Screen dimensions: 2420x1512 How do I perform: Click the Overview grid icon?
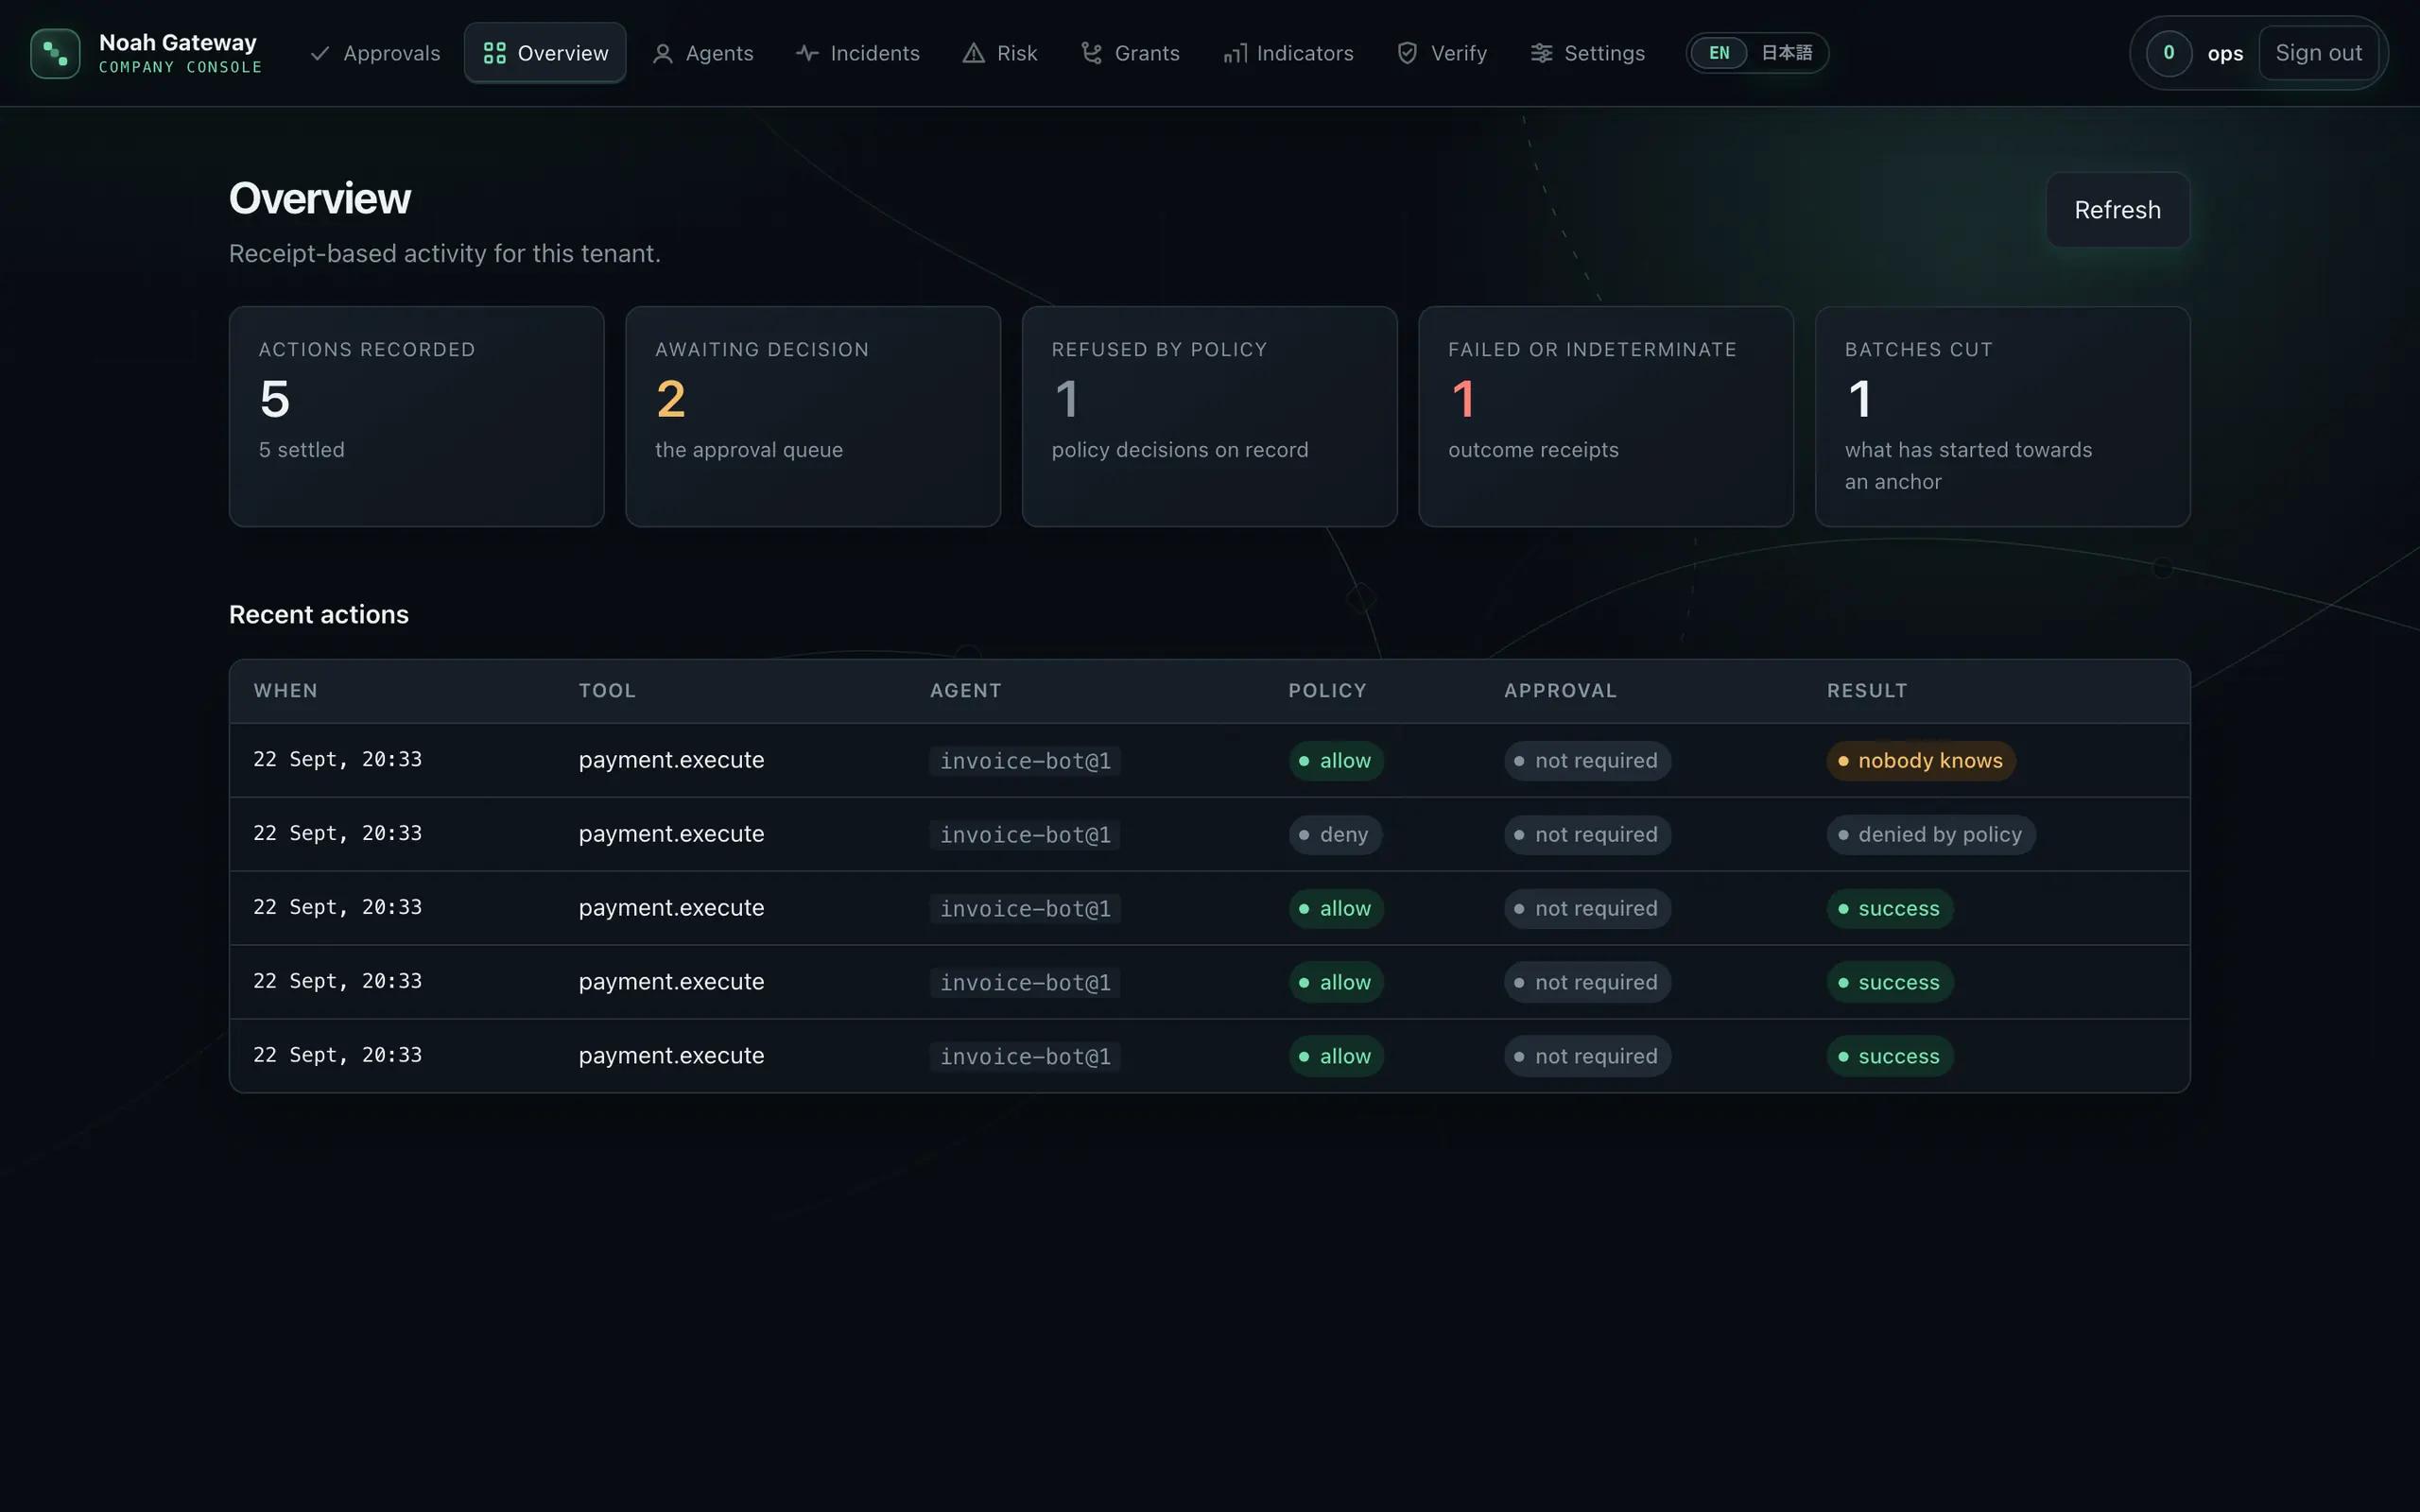pos(494,53)
